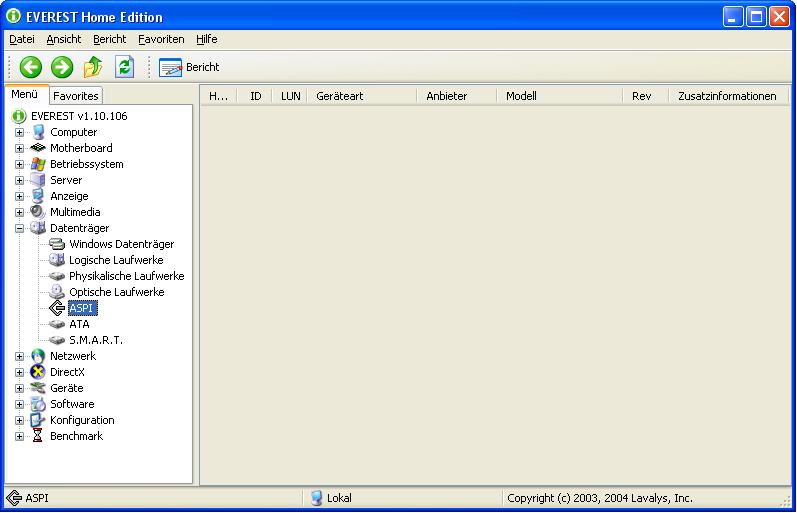Click the Lokal computer icon in status bar
The height and width of the screenshot is (513, 797).
point(316,498)
